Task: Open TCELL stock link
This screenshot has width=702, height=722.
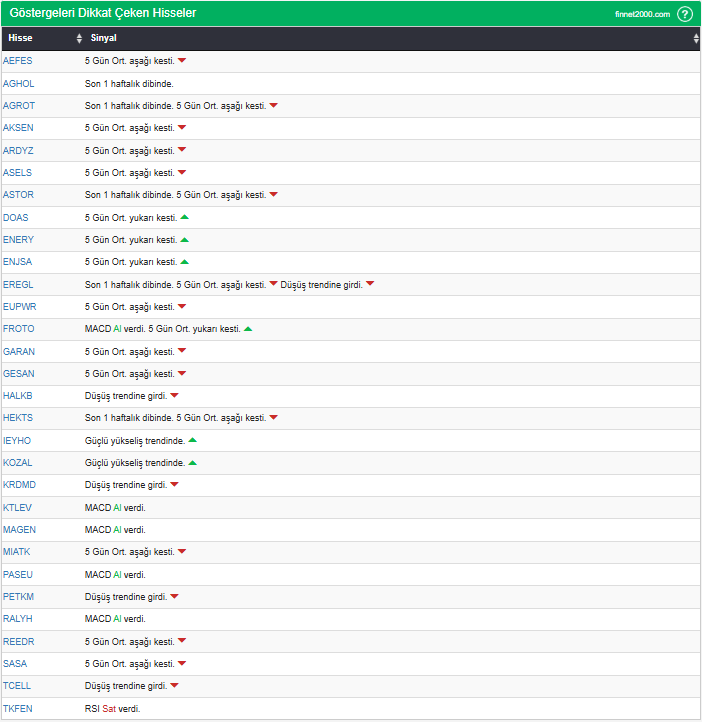Action: click(17, 686)
